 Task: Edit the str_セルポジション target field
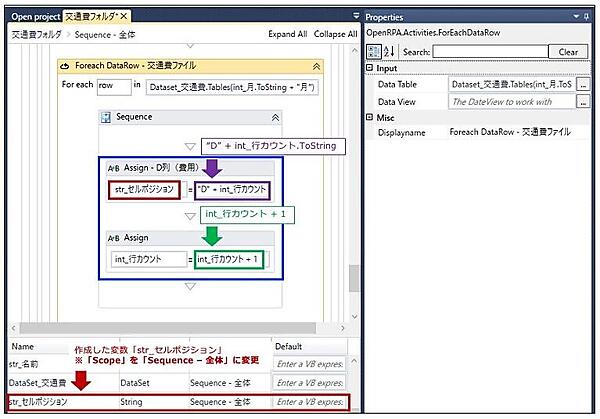tap(144, 190)
